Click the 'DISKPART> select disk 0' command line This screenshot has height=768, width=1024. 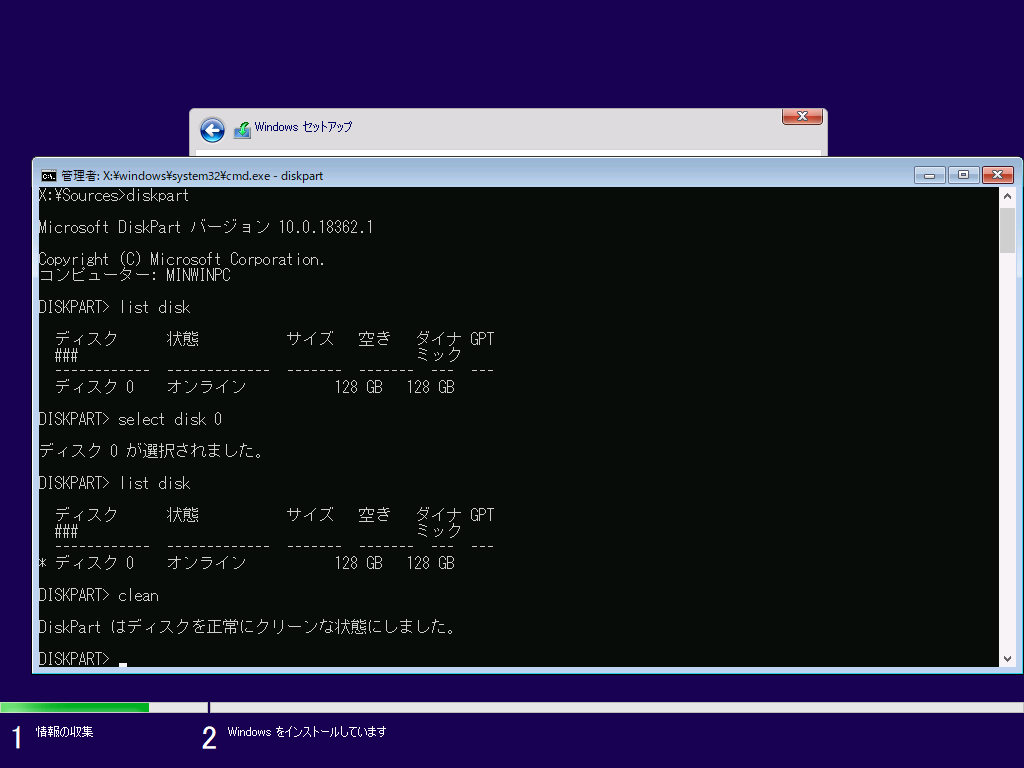(130, 419)
